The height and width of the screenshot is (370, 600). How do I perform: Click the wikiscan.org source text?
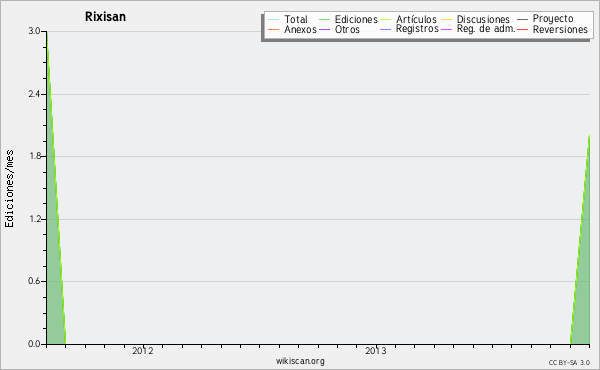pyautogui.click(x=300, y=361)
